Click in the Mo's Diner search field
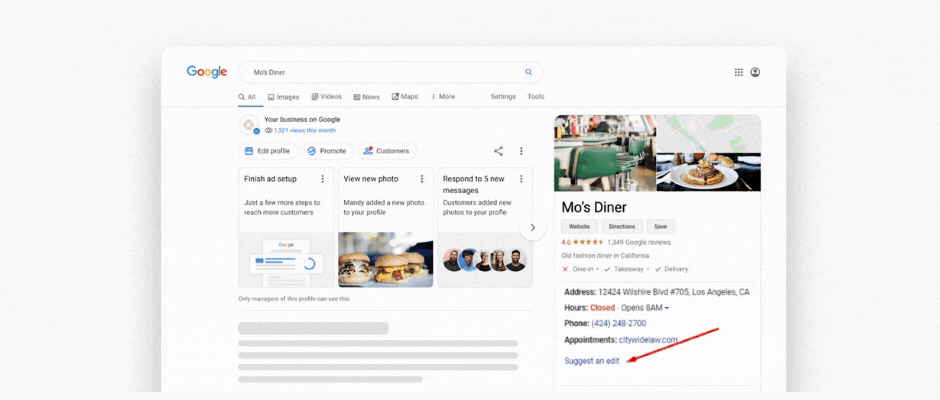Image resolution: width=940 pixels, height=400 pixels. [x=391, y=72]
